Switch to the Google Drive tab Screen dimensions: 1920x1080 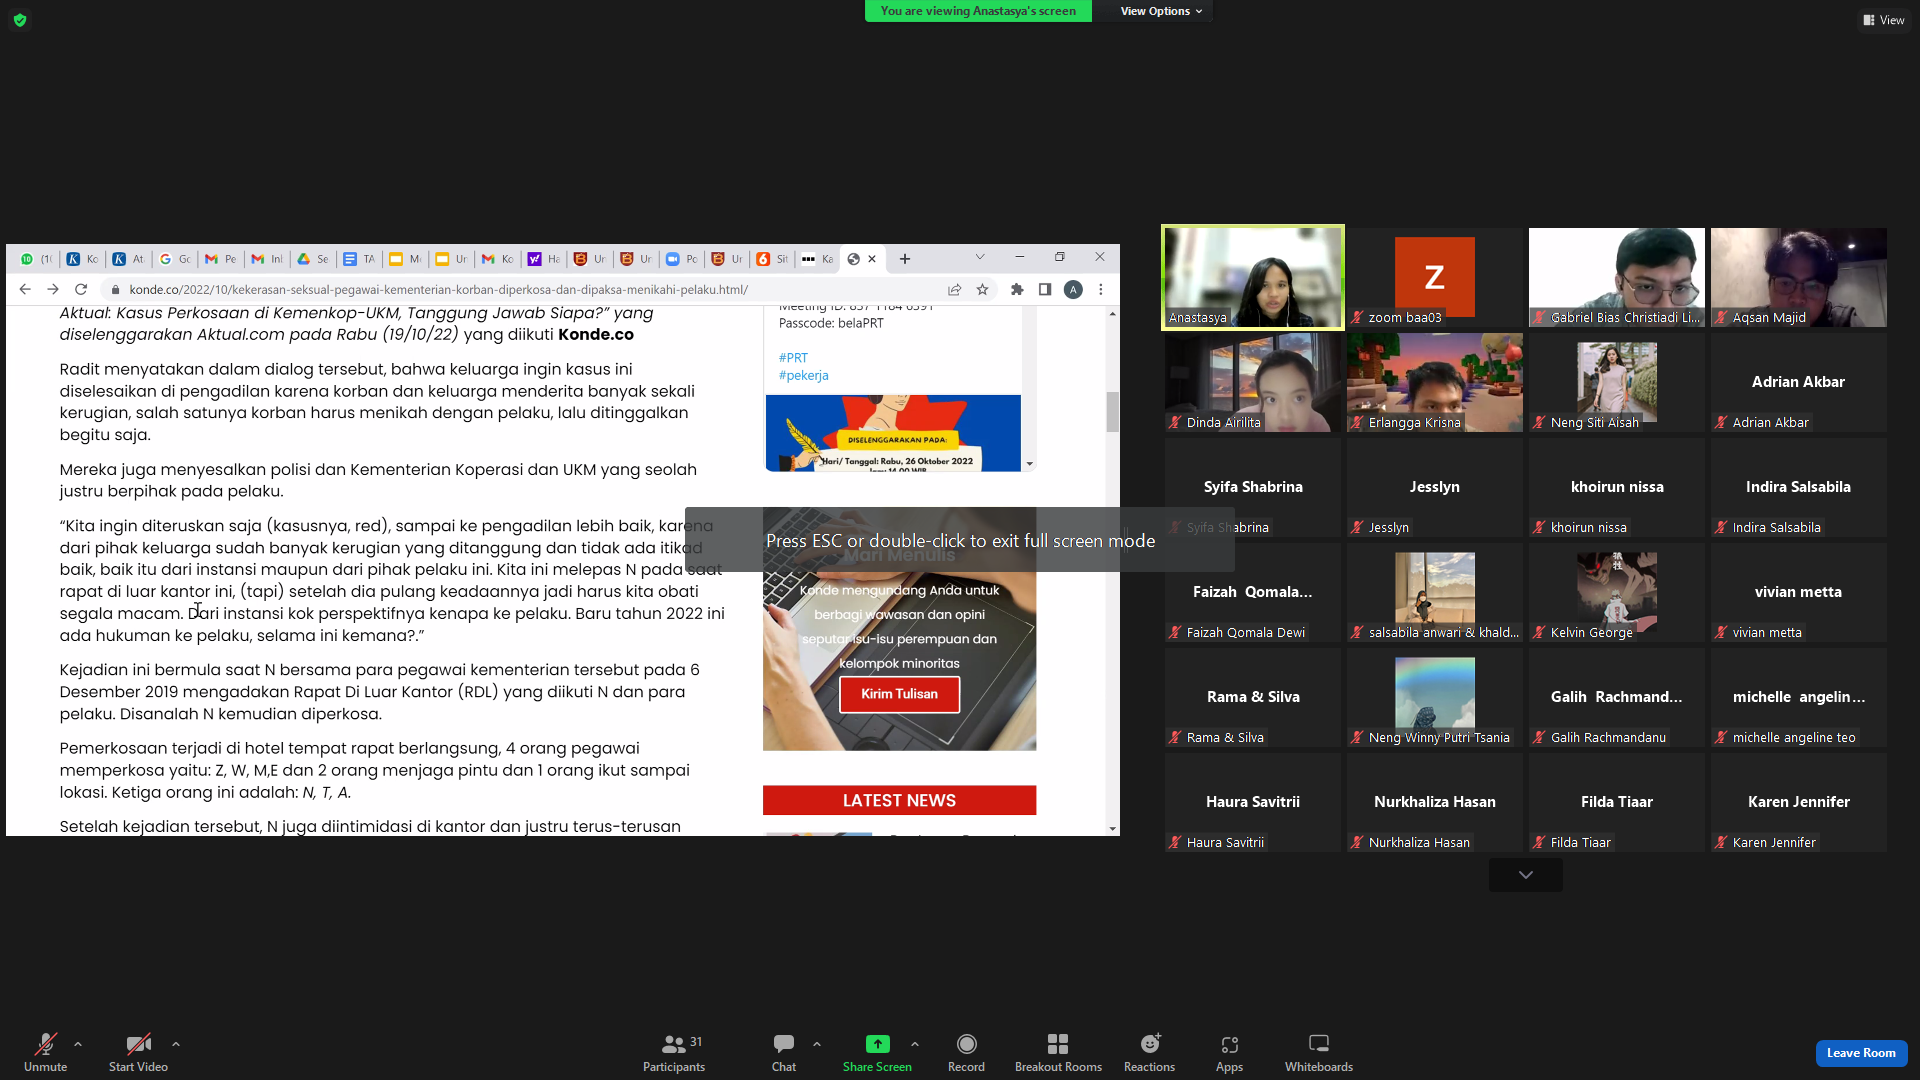coord(312,259)
